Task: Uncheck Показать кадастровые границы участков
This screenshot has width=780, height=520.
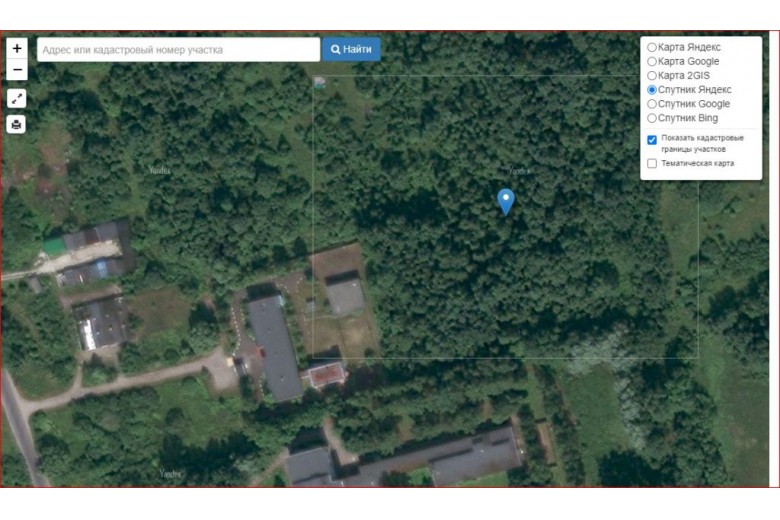Action: [652, 140]
